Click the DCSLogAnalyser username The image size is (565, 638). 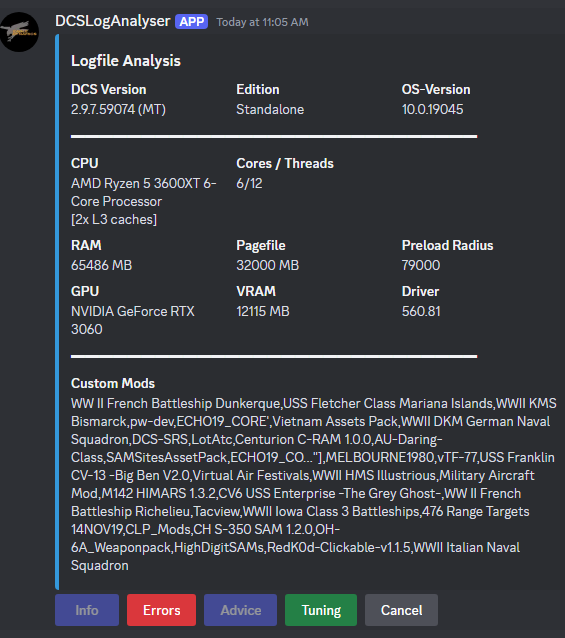tap(113, 21)
